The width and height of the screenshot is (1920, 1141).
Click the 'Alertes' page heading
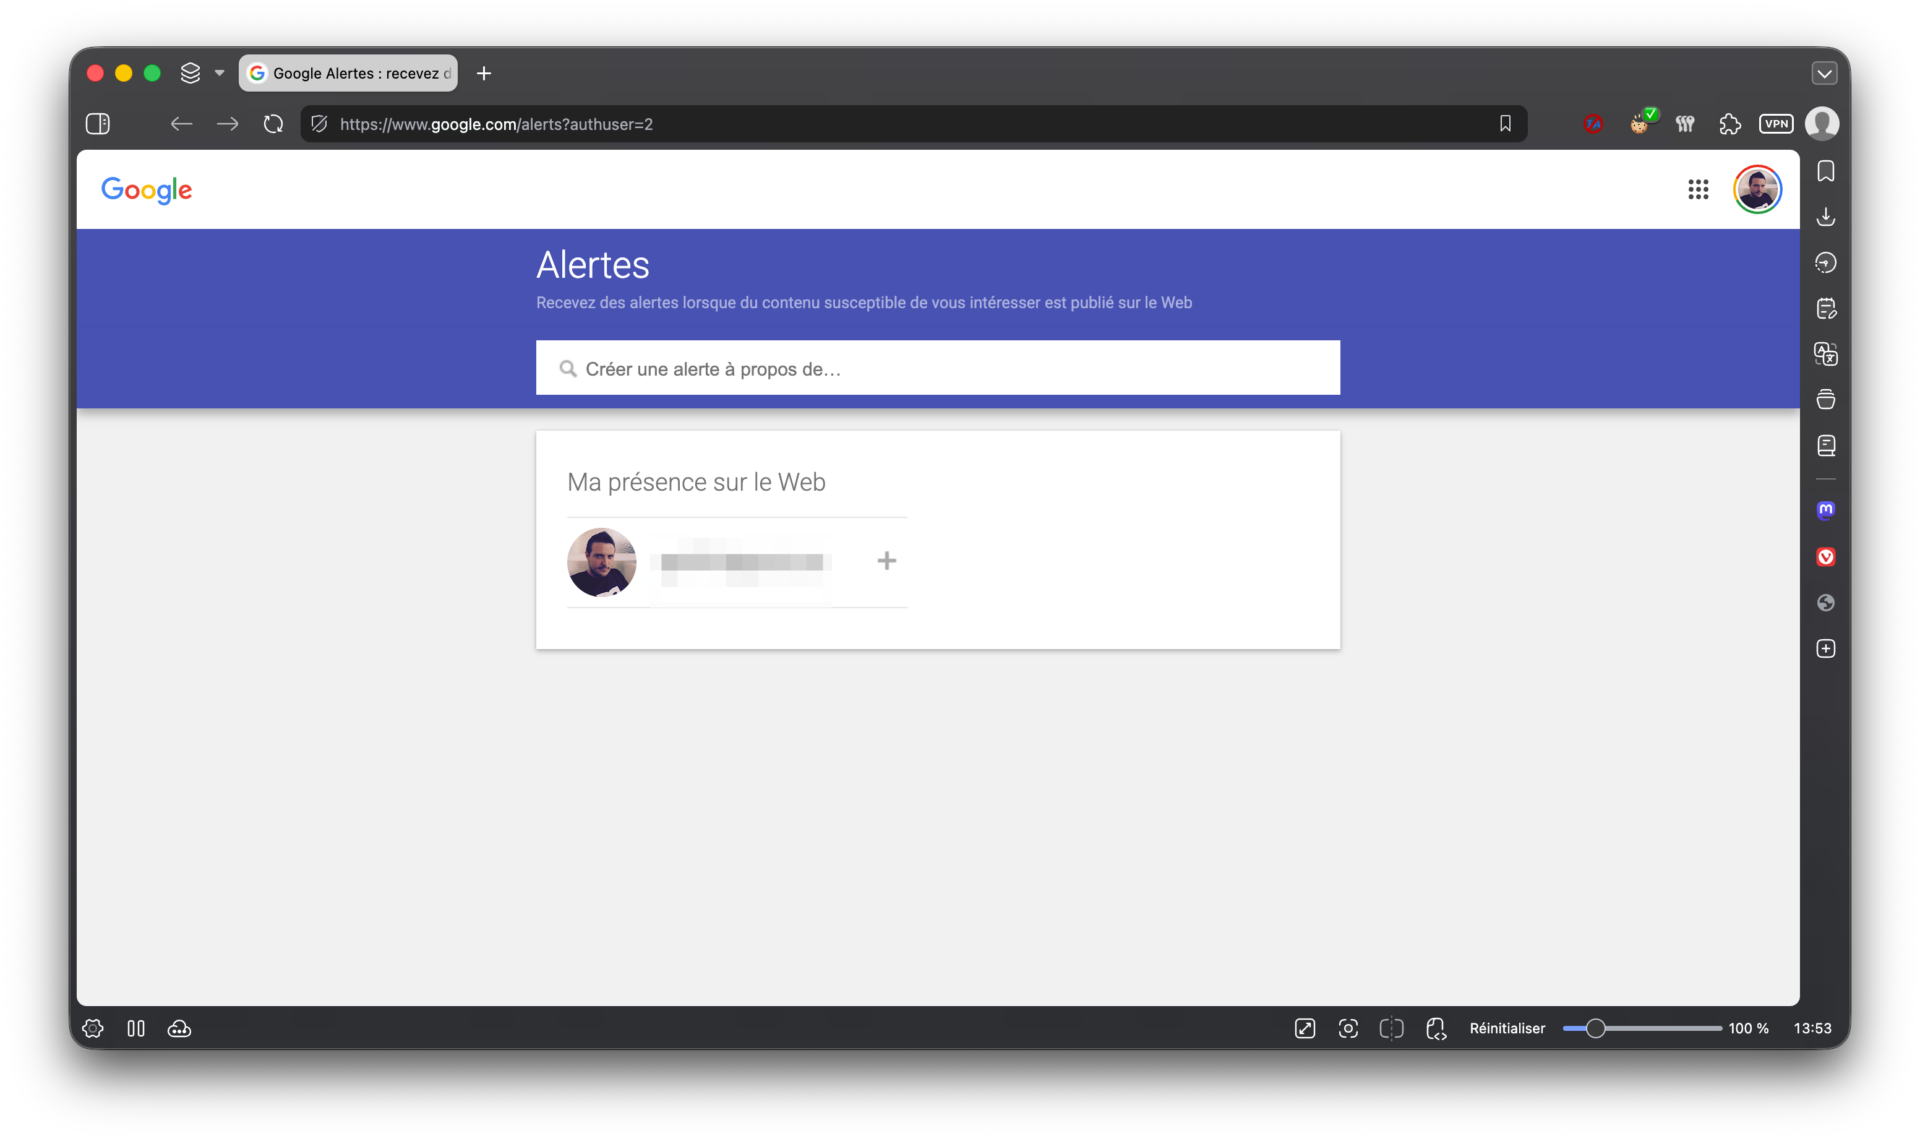tap(593, 265)
